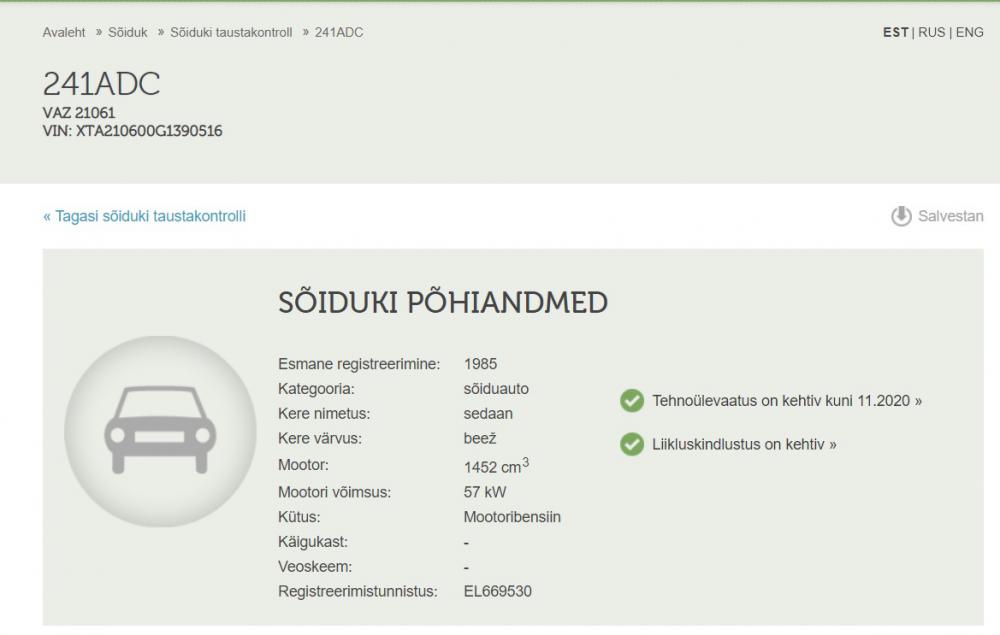Expand Tehnoülevaatus on kehtiv kuni 11.2020 details

click(x=787, y=401)
